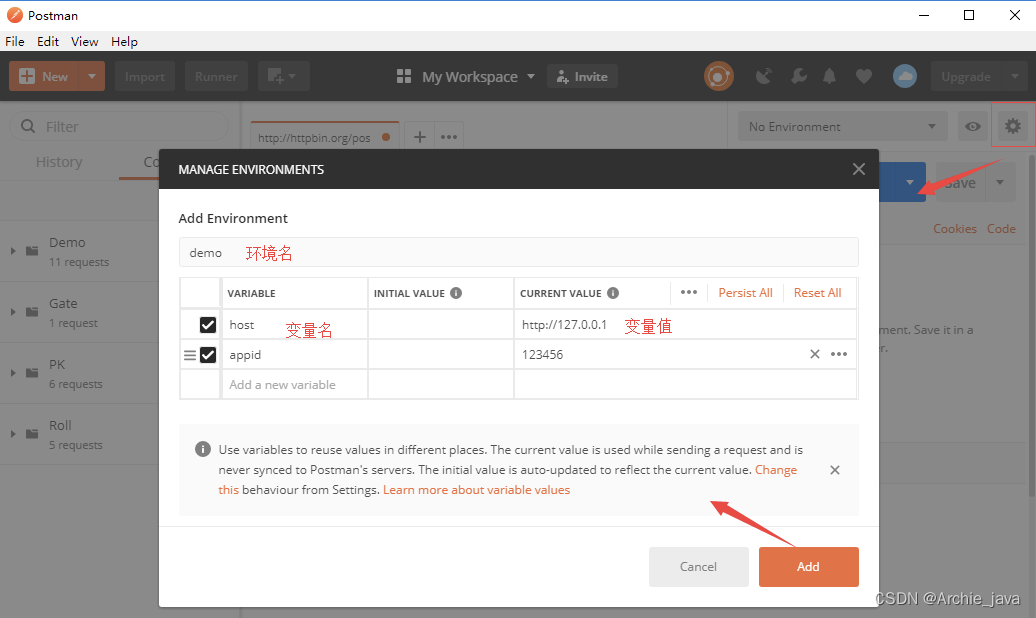Click the info icon beside Current Value
Screen dimensions: 1036x618
click(612, 293)
